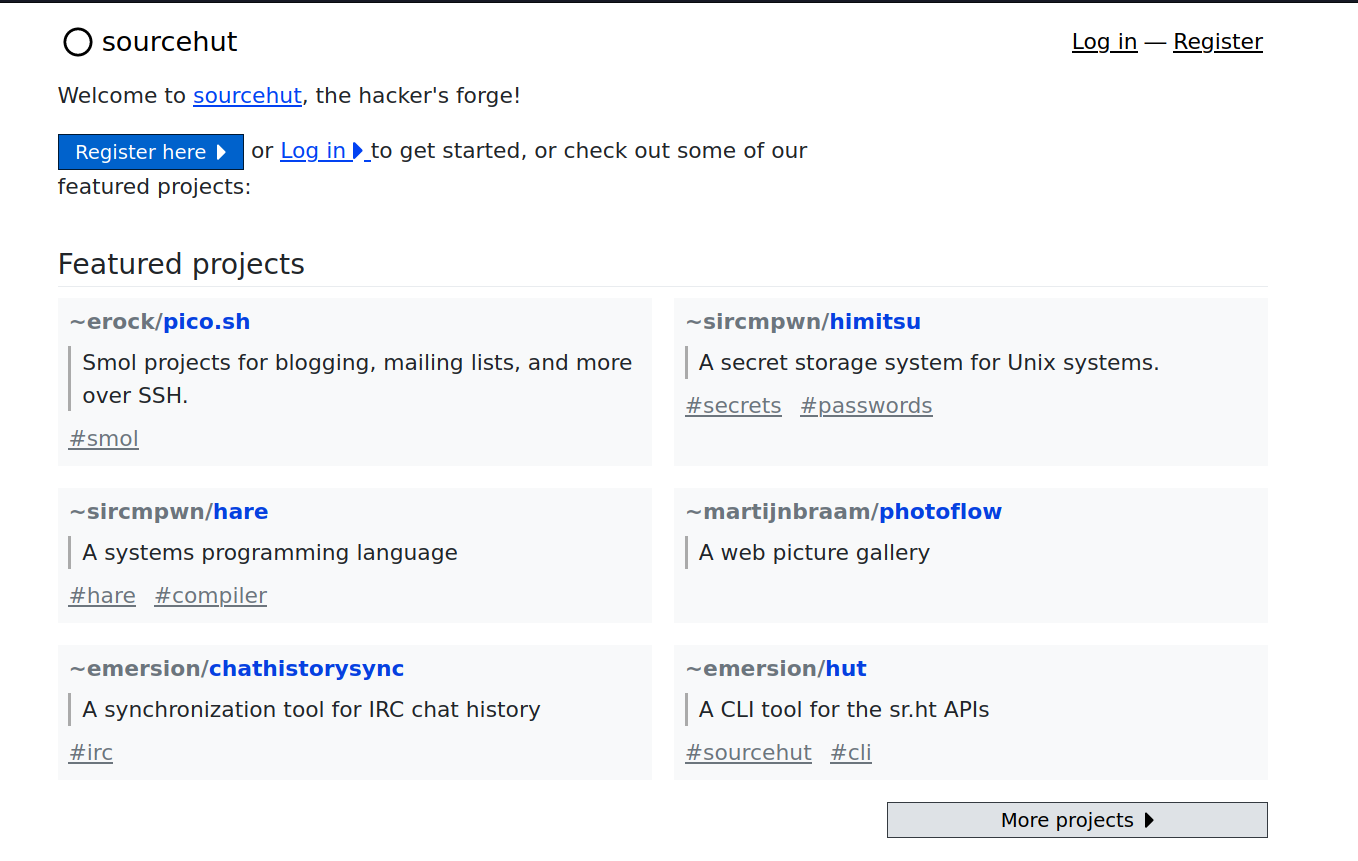This screenshot has height=861, width=1358.
Task: Filter by the #cli tag
Action: pyautogui.click(x=851, y=753)
